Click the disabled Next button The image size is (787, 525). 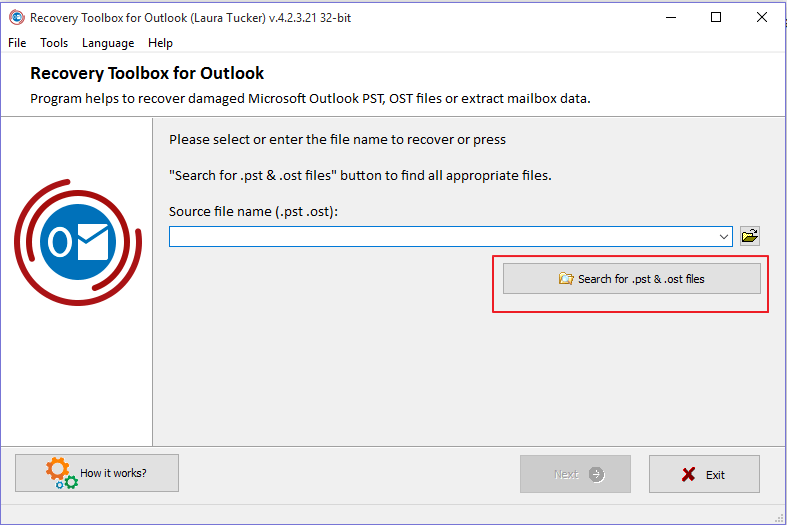coord(575,474)
